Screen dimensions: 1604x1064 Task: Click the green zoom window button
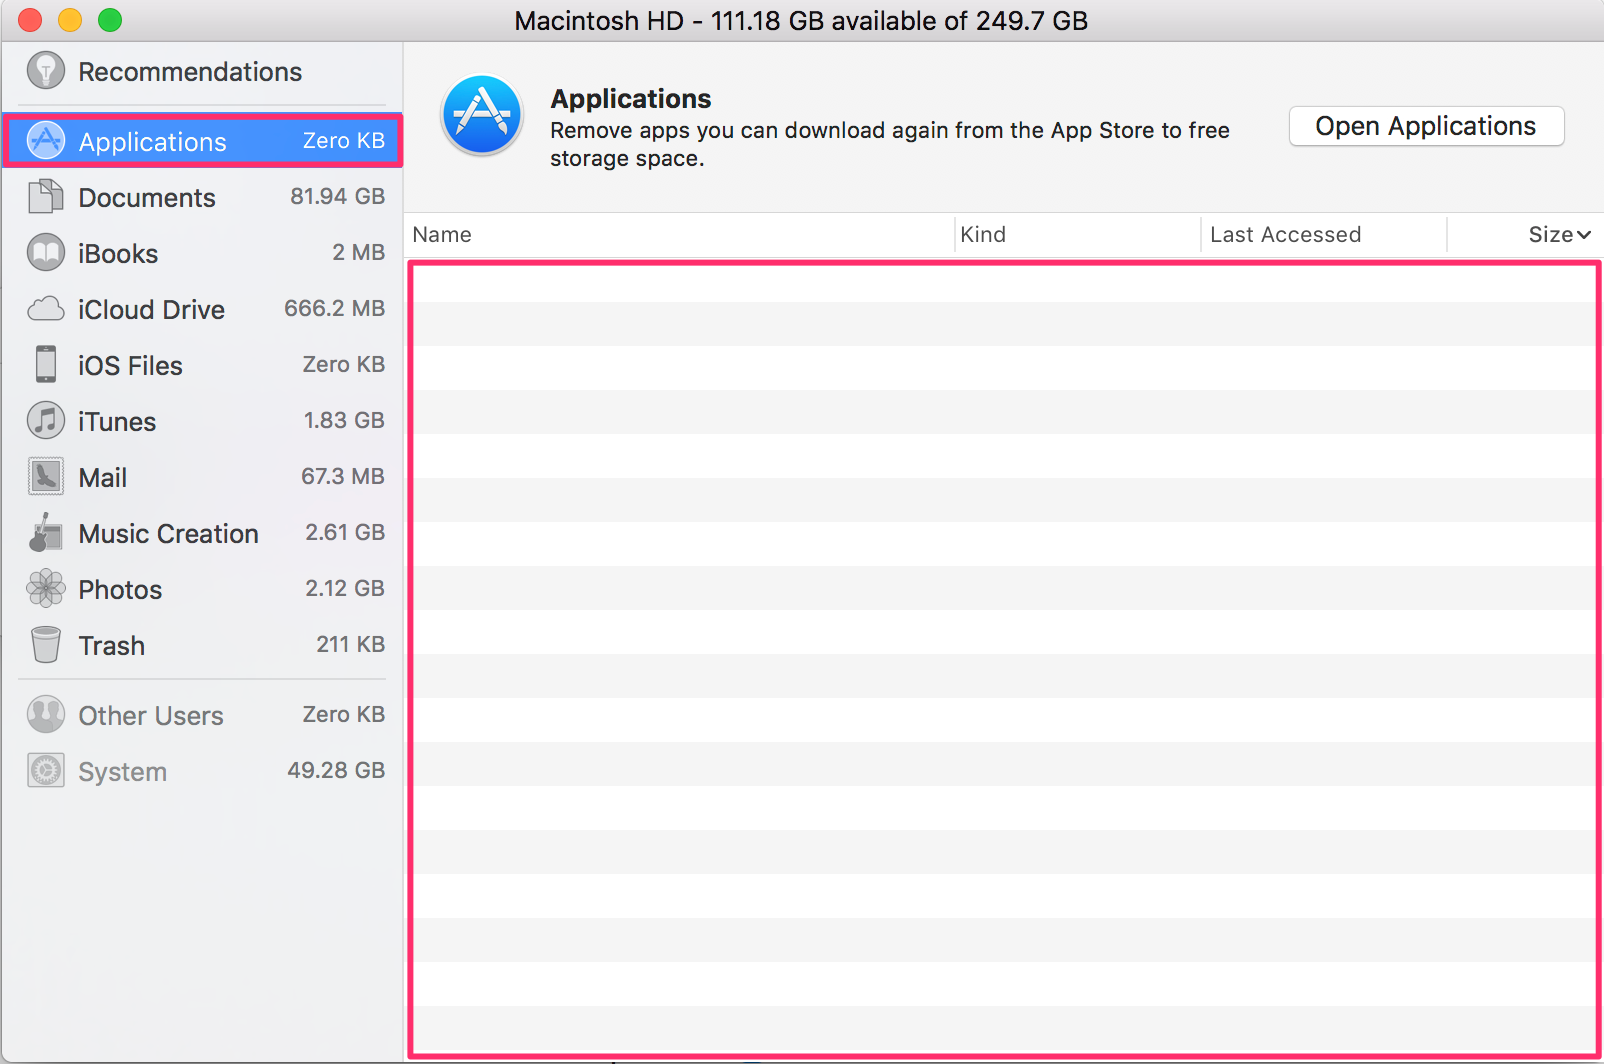coord(110,20)
